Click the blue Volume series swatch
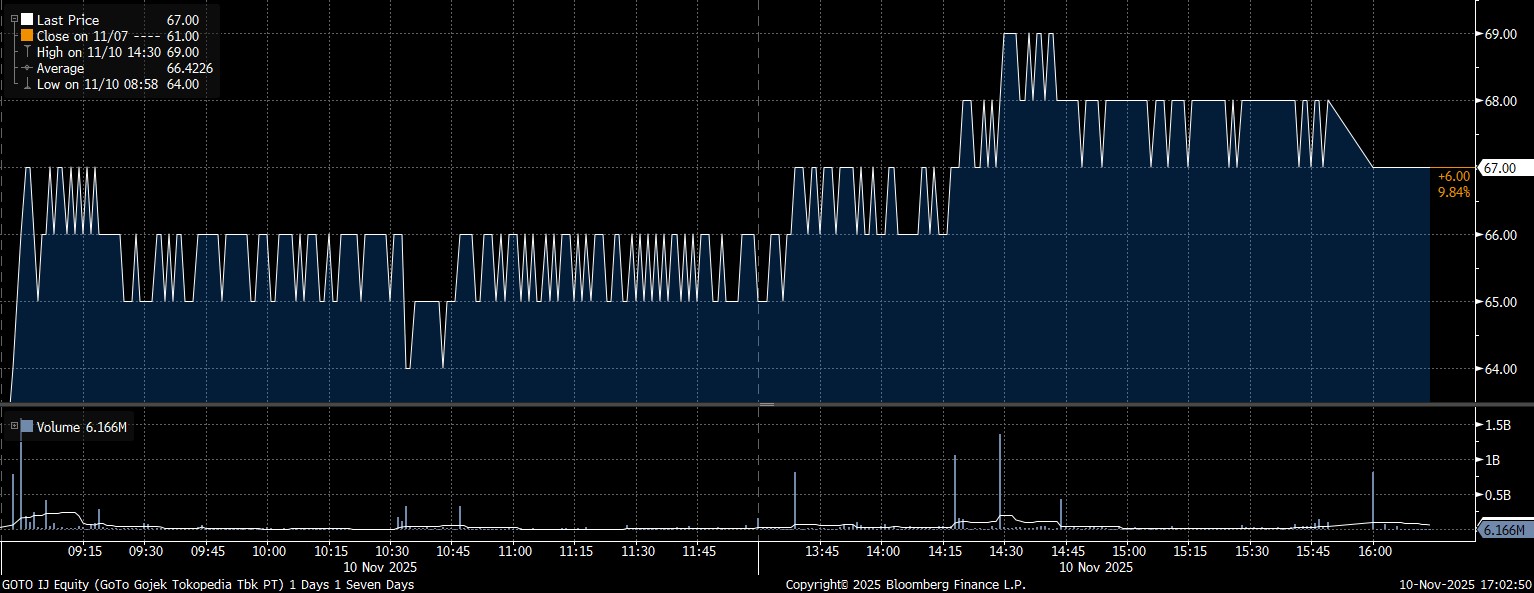The image size is (1534, 593). pyautogui.click(x=27, y=427)
